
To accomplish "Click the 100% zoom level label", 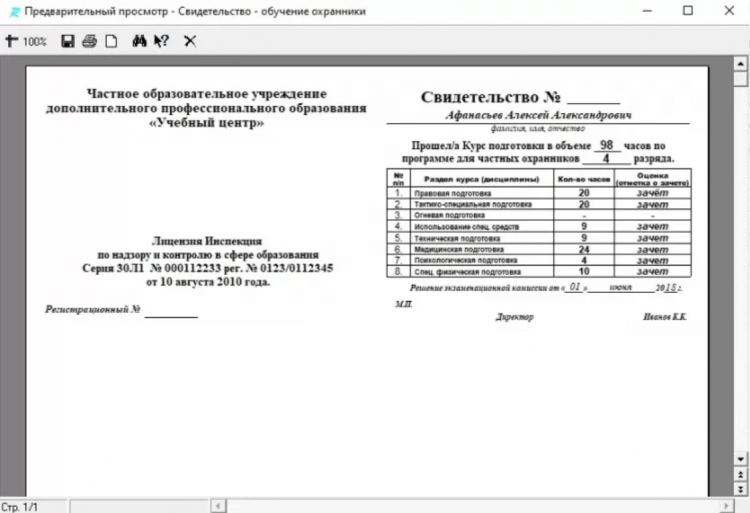I will point(34,42).
